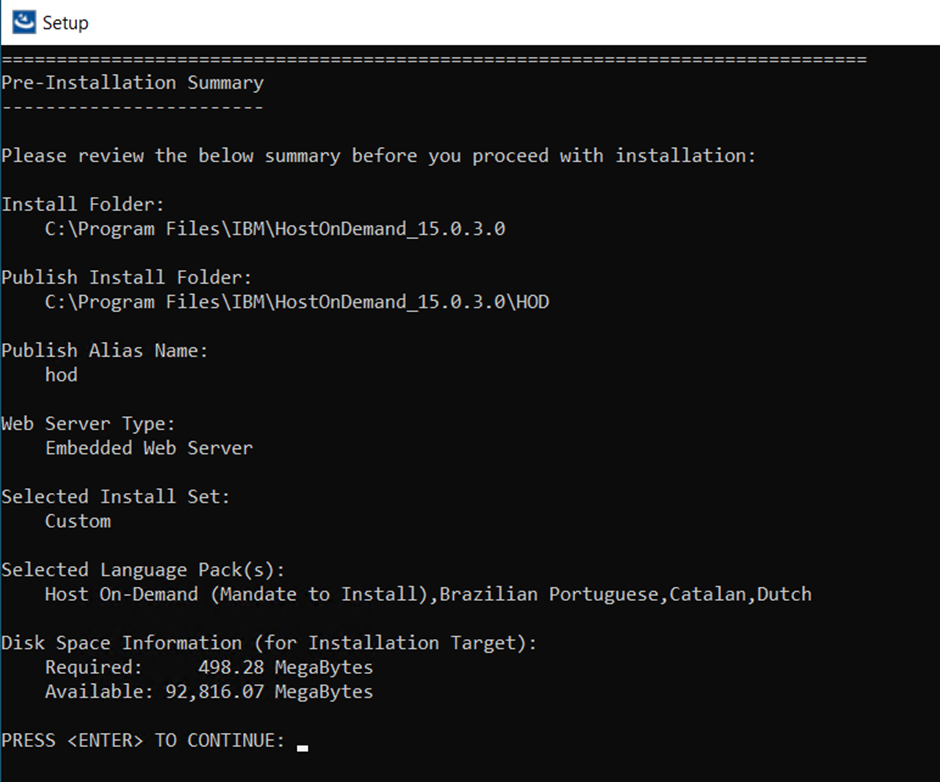Click "Brazilian Portuguese" in the language list

pos(549,594)
